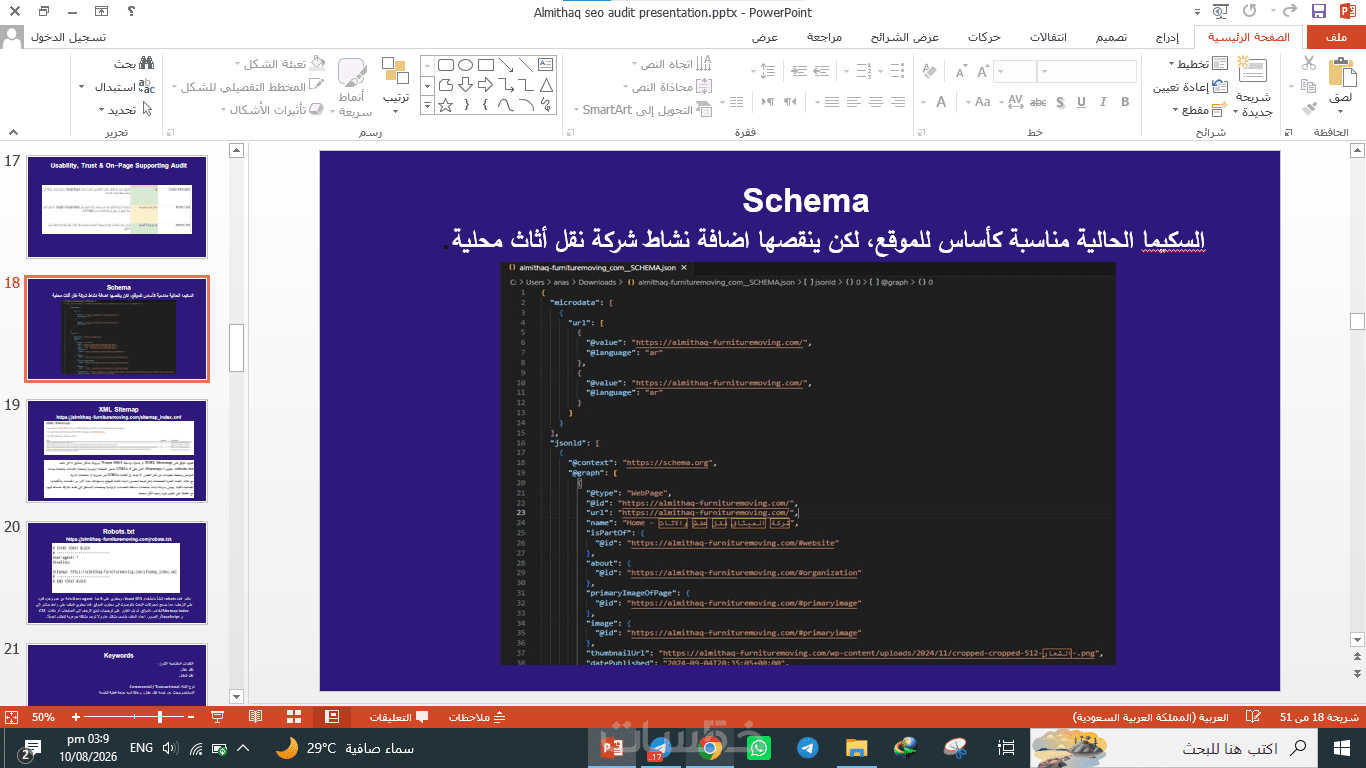1366x768 pixels.
Task: Open التعليقات (Comments) from status bar
Action: click(399, 717)
